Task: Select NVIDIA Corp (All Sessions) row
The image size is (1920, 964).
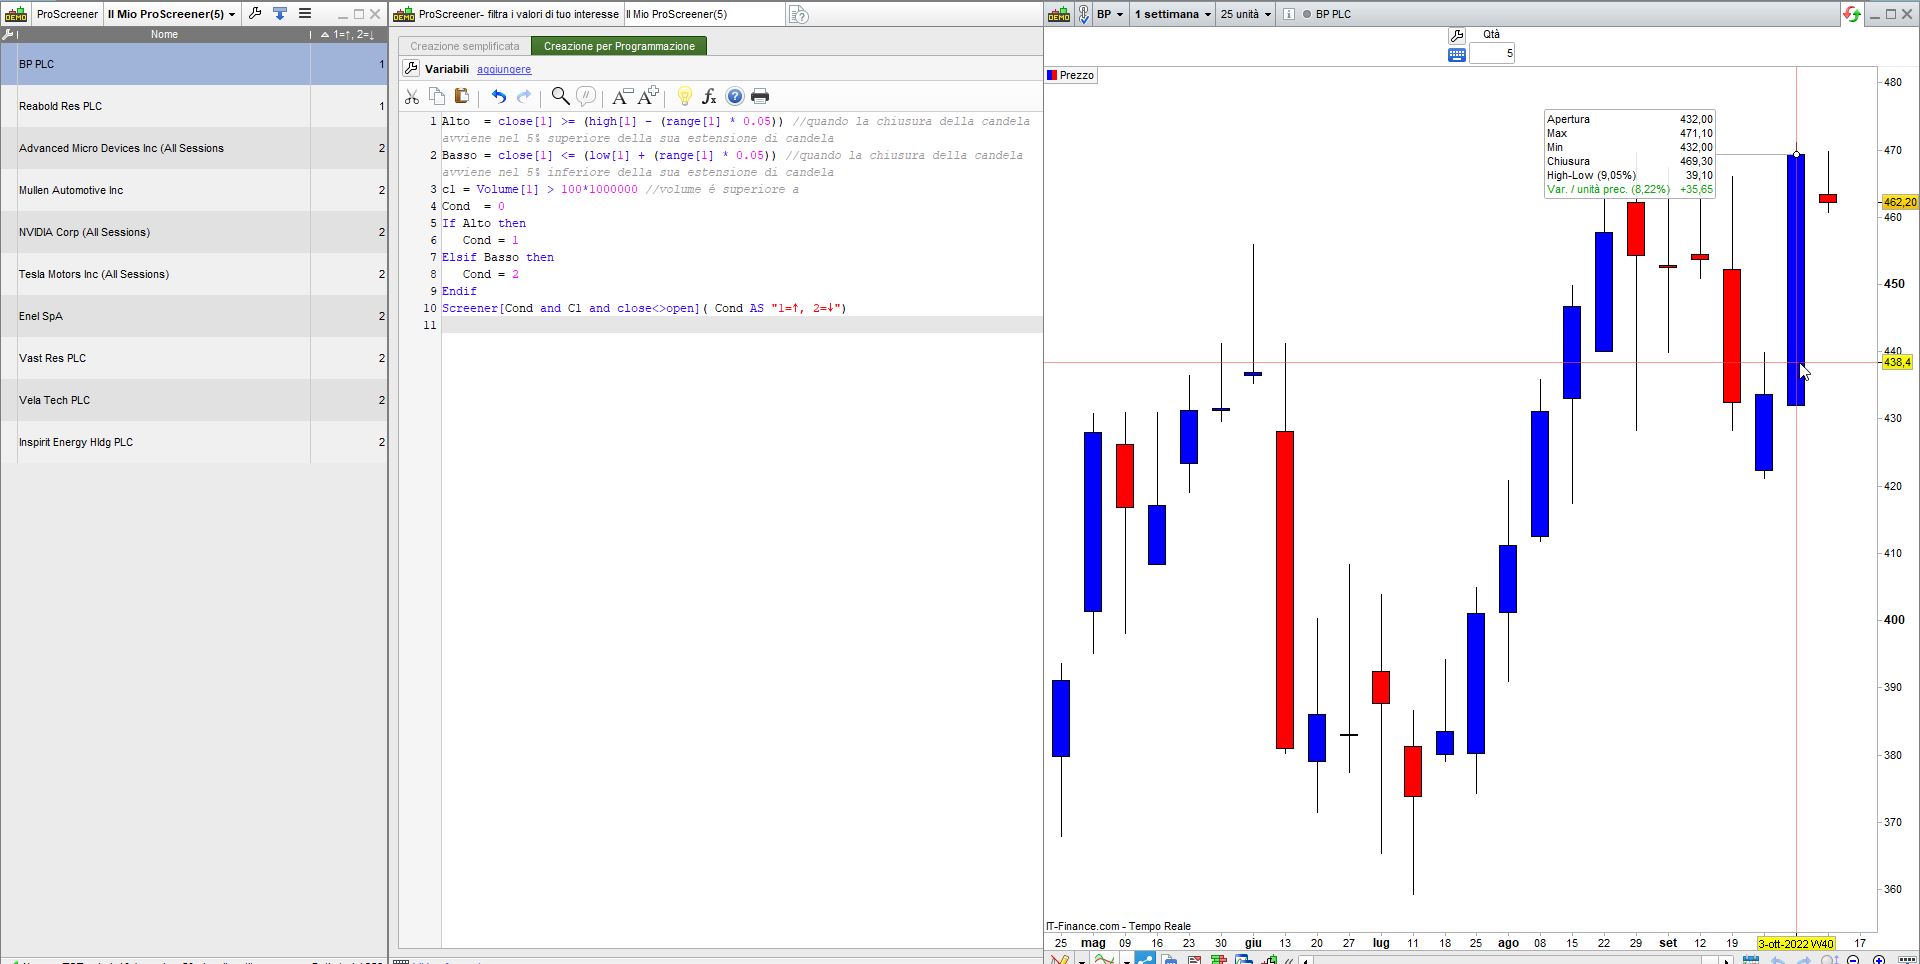Action: click(x=194, y=232)
